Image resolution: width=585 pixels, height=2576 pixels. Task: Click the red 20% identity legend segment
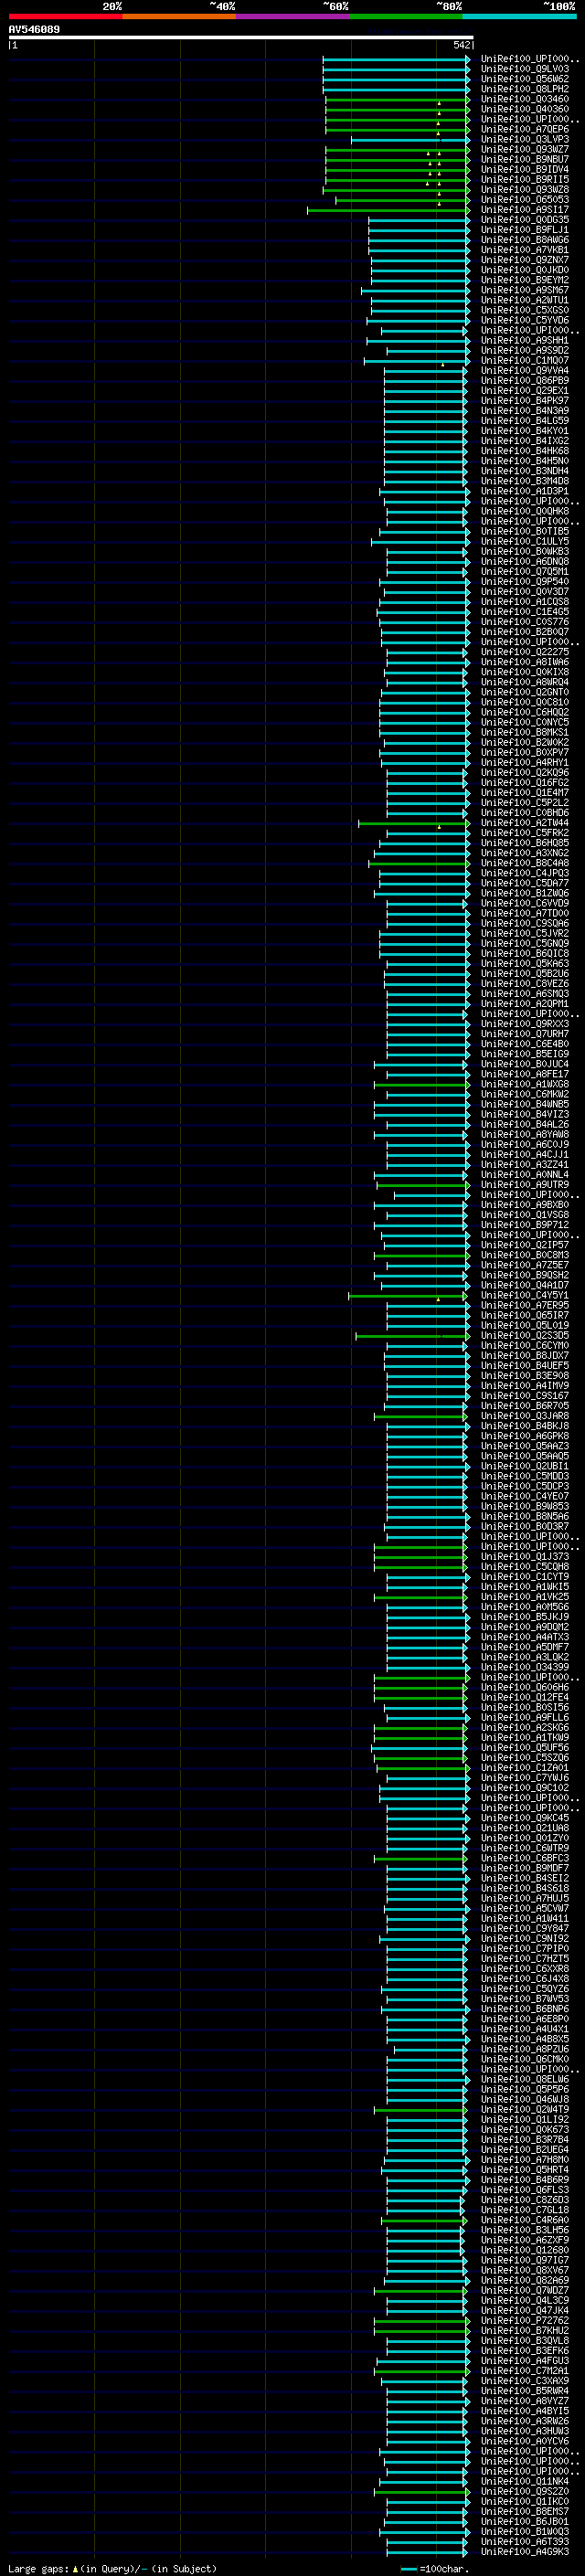point(65,16)
